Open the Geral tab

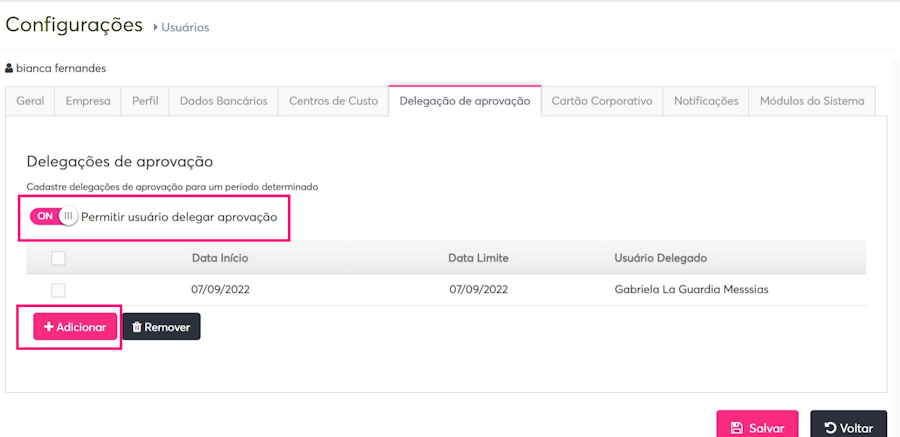pos(30,101)
